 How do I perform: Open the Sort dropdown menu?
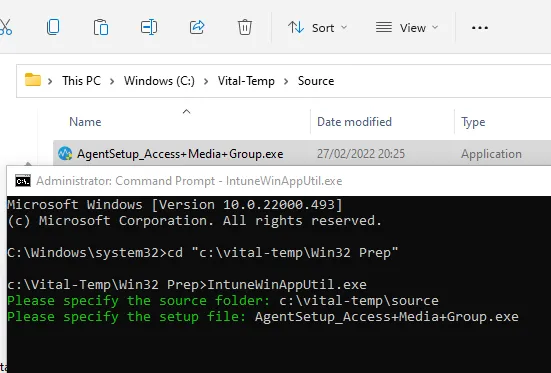click(x=317, y=27)
